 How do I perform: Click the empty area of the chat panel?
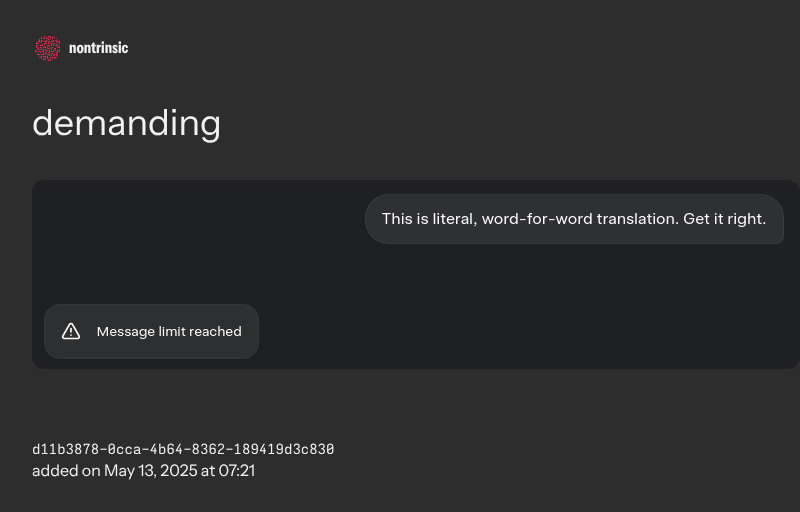tap(200, 240)
